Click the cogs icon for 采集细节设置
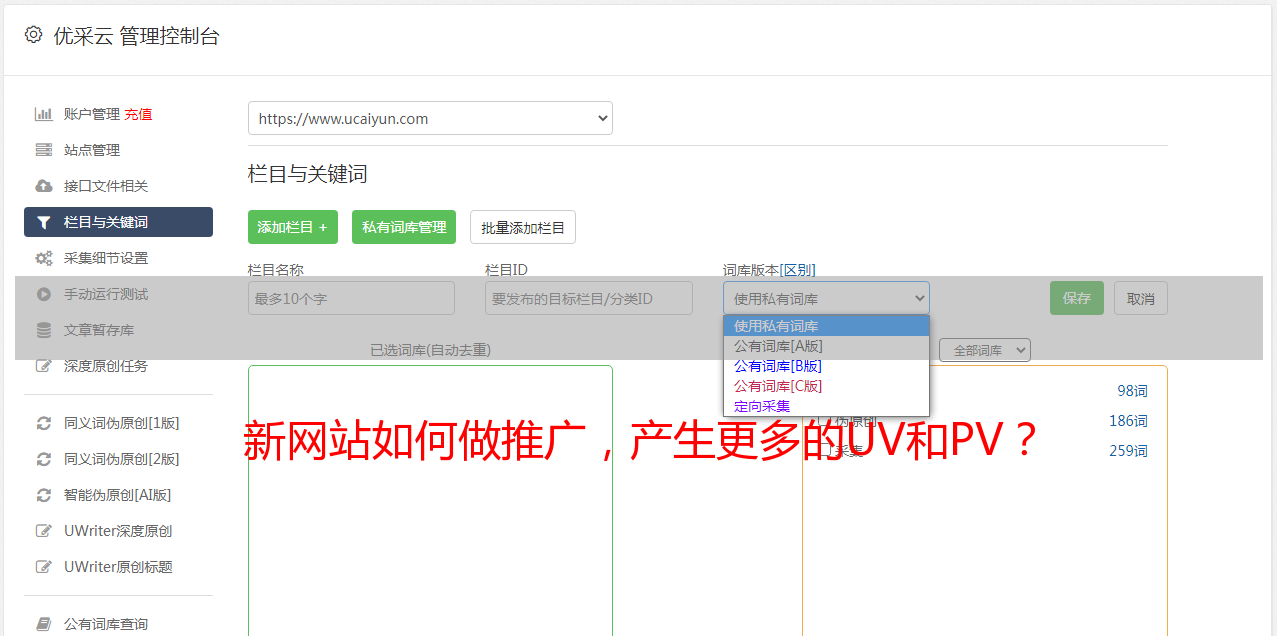The width and height of the screenshot is (1277, 636). (x=43, y=258)
